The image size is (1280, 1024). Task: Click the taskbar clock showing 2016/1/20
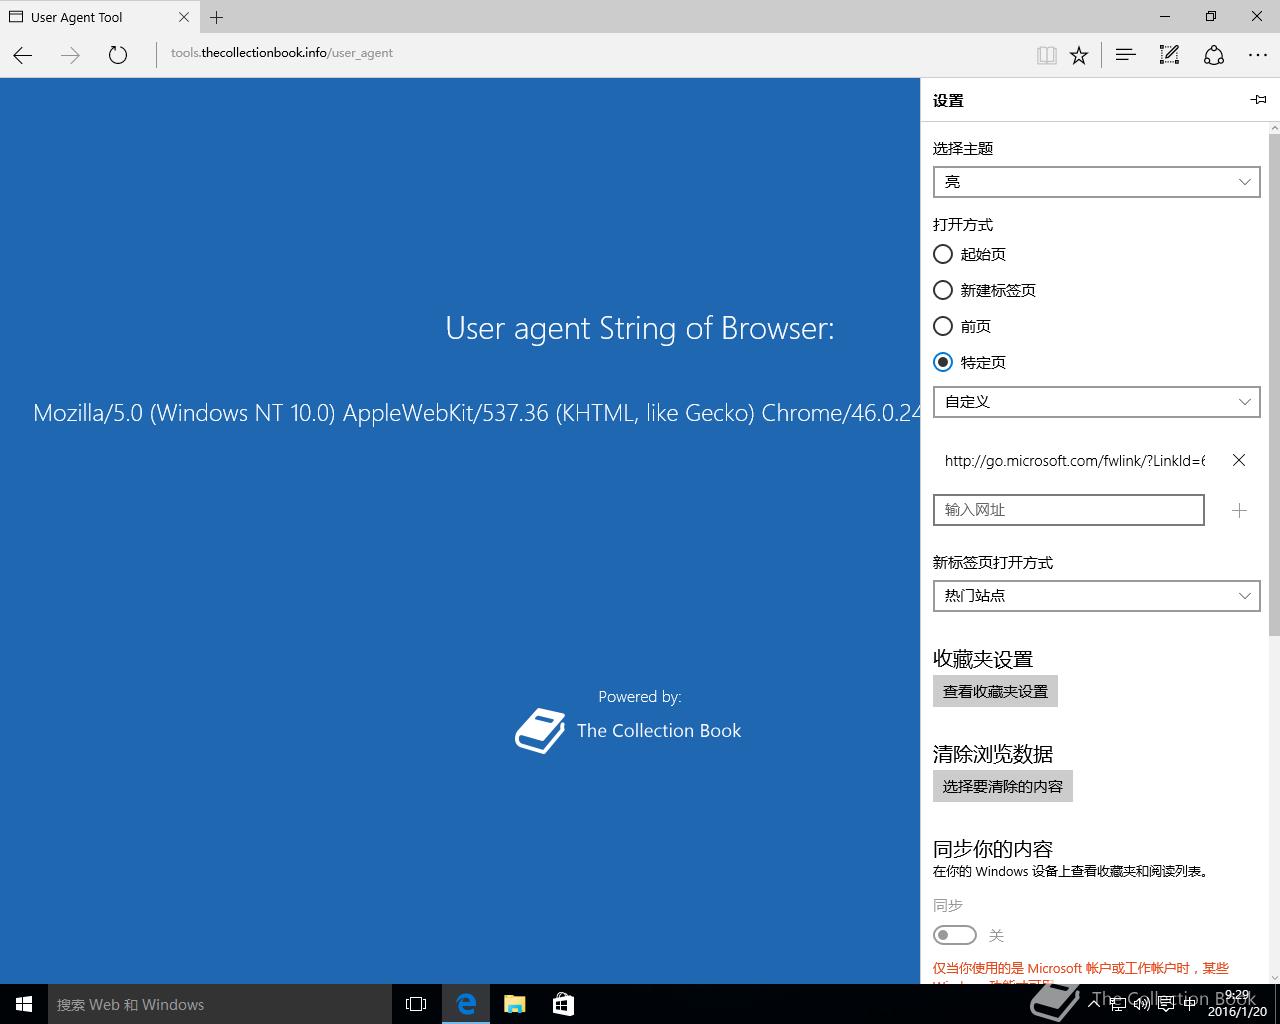tap(1238, 1004)
